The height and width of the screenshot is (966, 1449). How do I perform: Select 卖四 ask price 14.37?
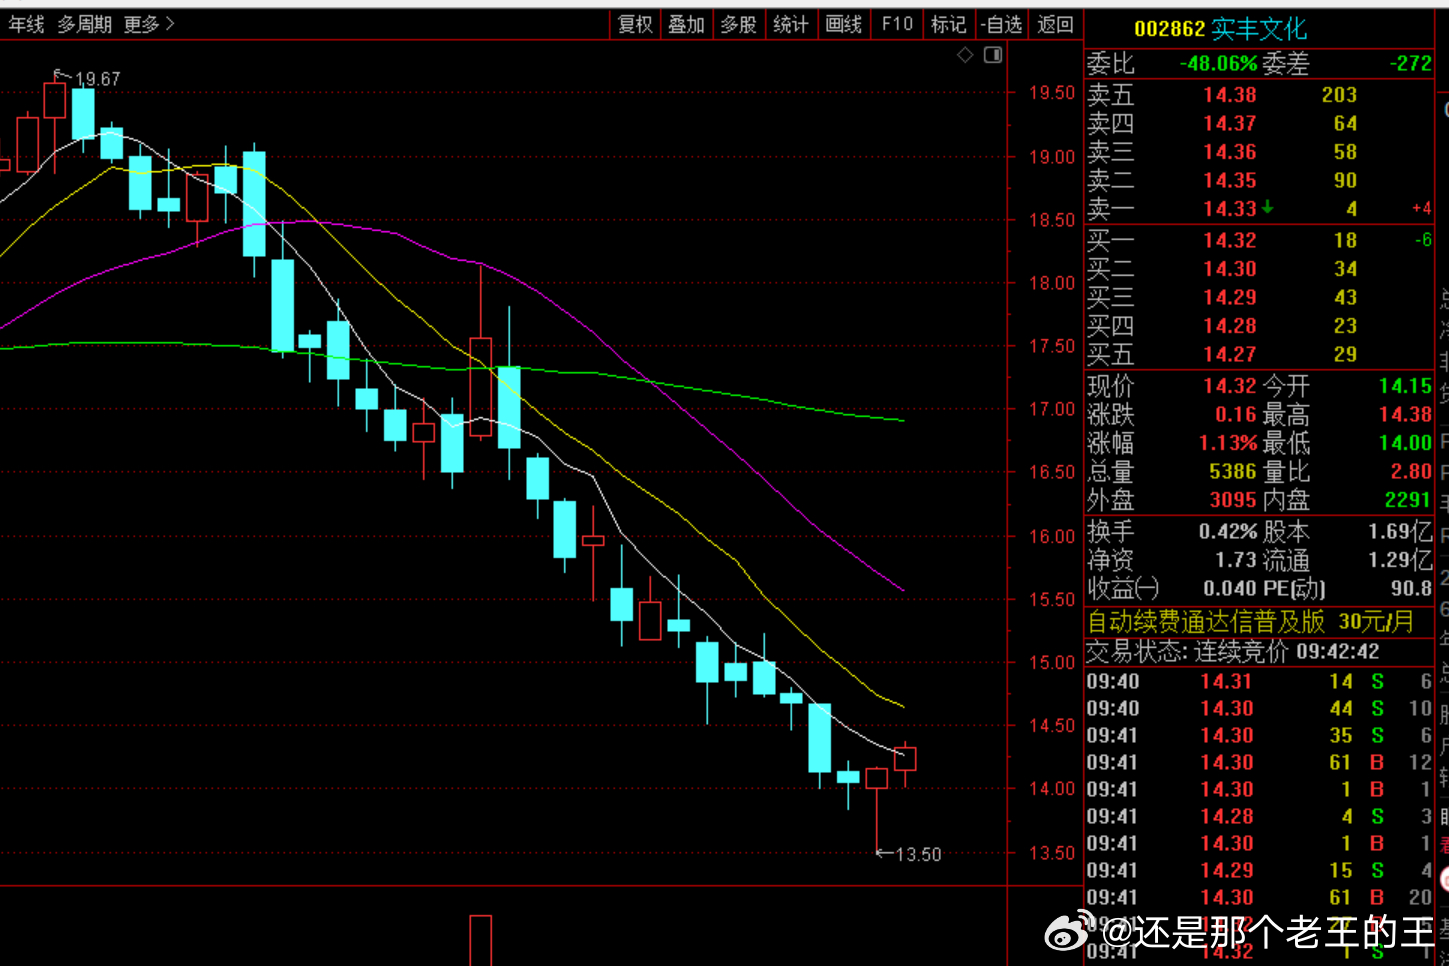pyautogui.click(x=1230, y=123)
